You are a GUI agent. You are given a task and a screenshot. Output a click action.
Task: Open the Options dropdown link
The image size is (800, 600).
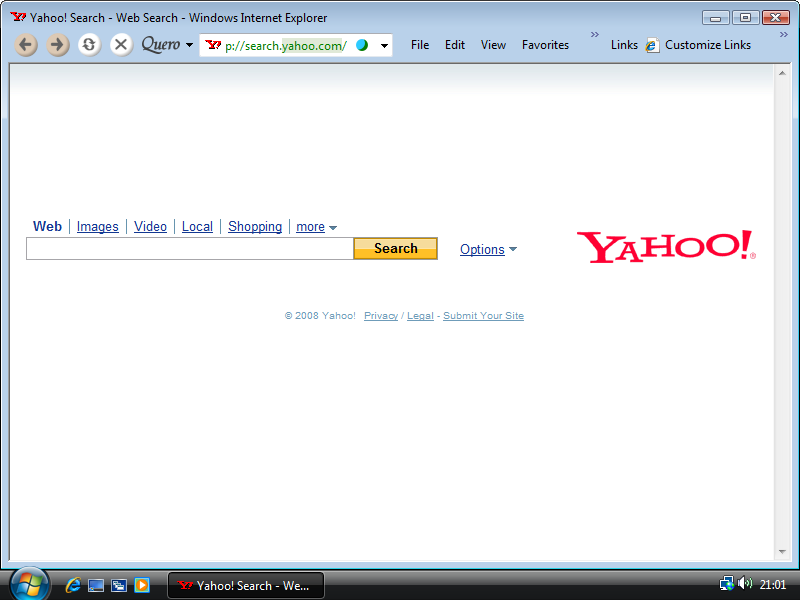click(488, 249)
